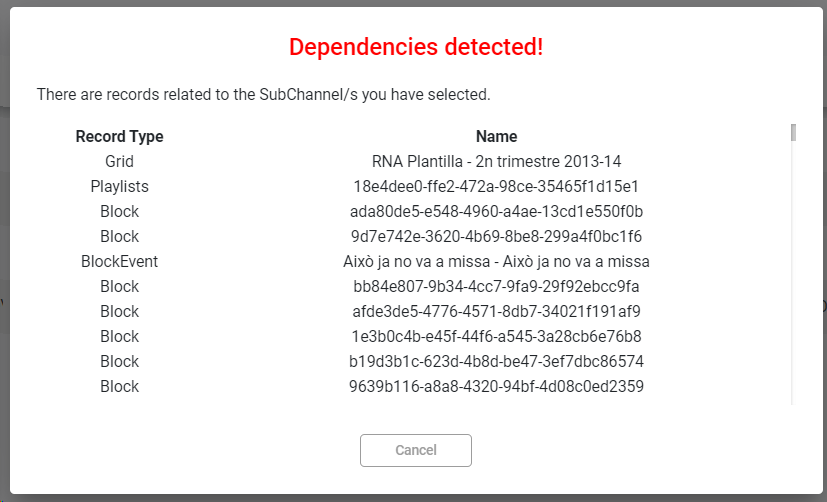This screenshot has height=502, width=827.
Task: Click the block ID starting with afde3de5
Action: tap(496, 311)
